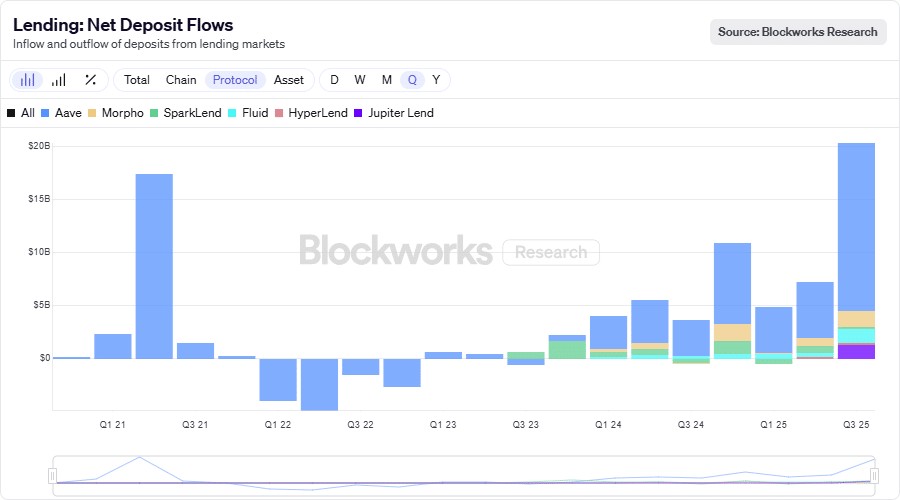Toggle the Morpho legend series
The width and height of the screenshot is (900, 500).
pos(115,113)
